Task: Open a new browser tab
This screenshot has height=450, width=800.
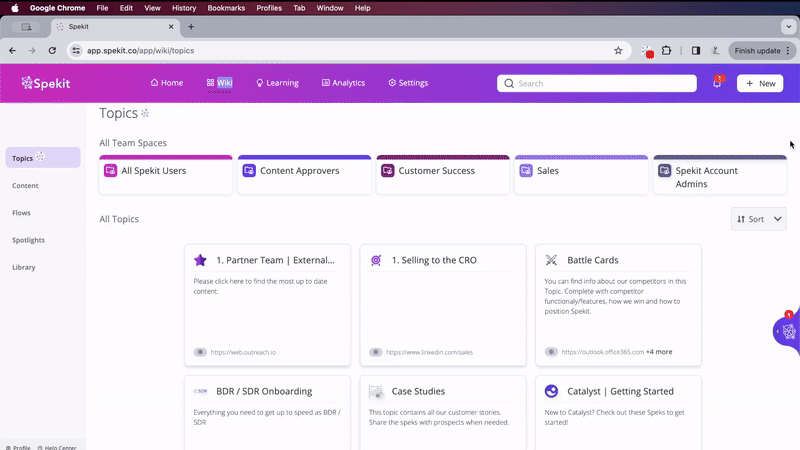Action: (x=191, y=27)
